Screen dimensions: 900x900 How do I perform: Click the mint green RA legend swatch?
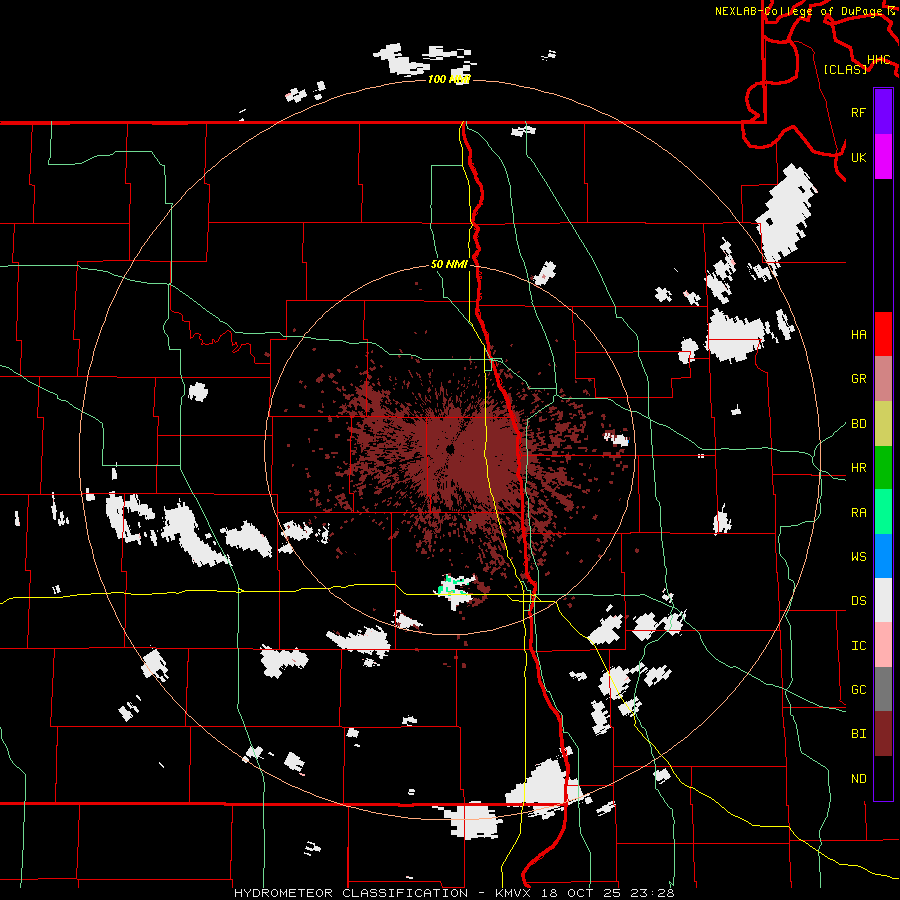click(883, 512)
